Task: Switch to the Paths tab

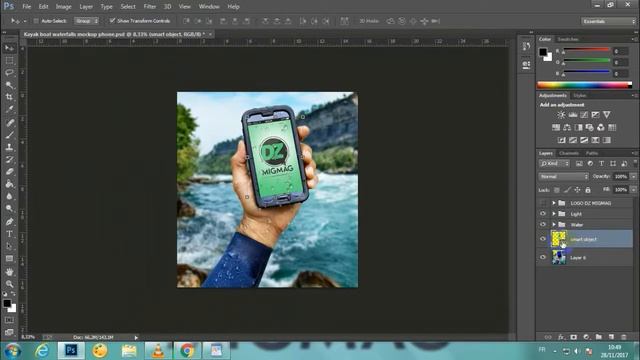Action: [x=592, y=153]
